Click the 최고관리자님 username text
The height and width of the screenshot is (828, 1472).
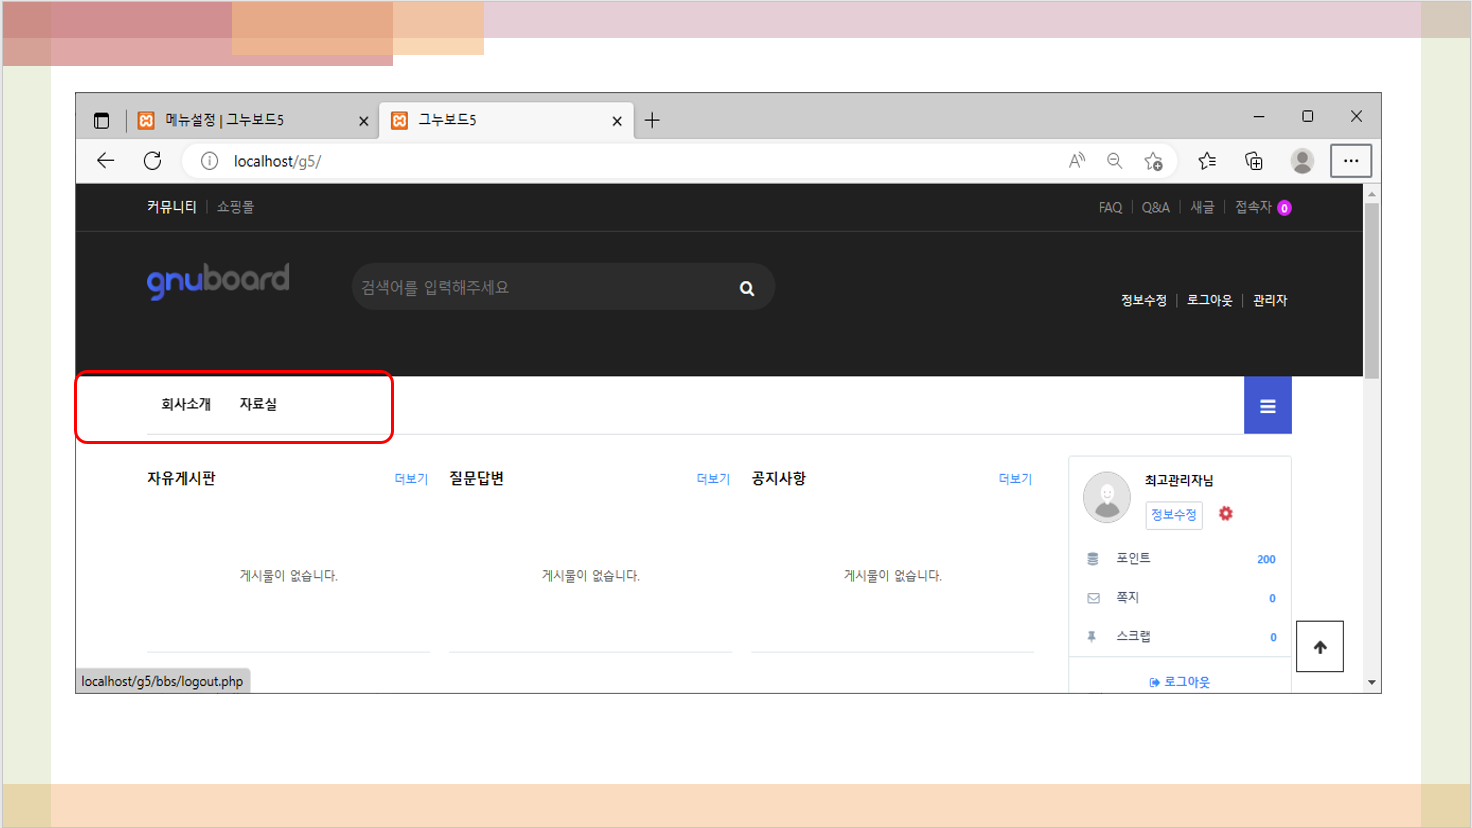[1179, 480]
